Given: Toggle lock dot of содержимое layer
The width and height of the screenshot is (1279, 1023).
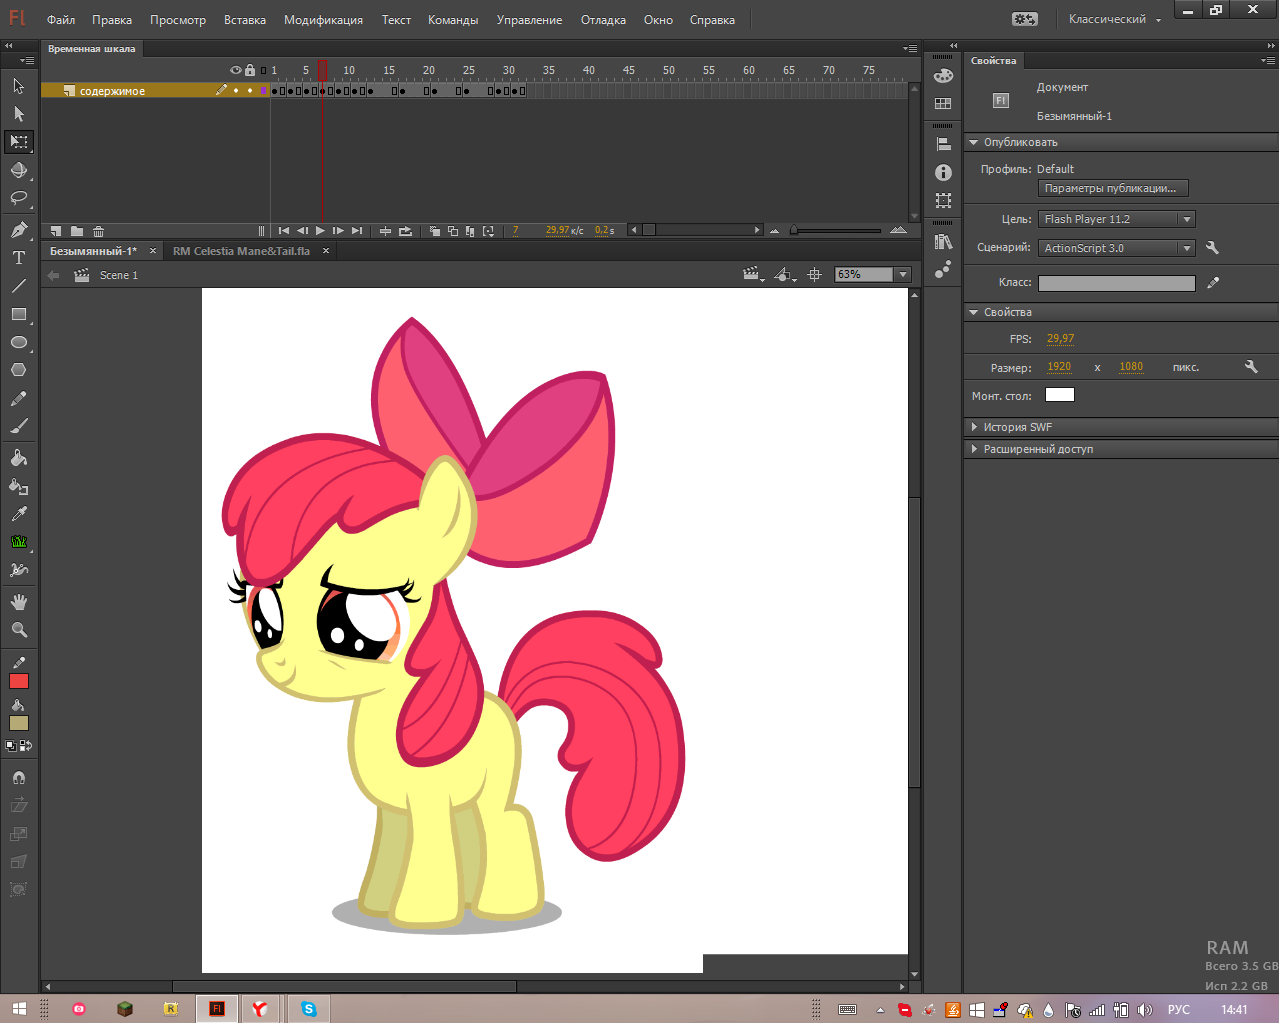Looking at the screenshot, I should [x=250, y=91].
